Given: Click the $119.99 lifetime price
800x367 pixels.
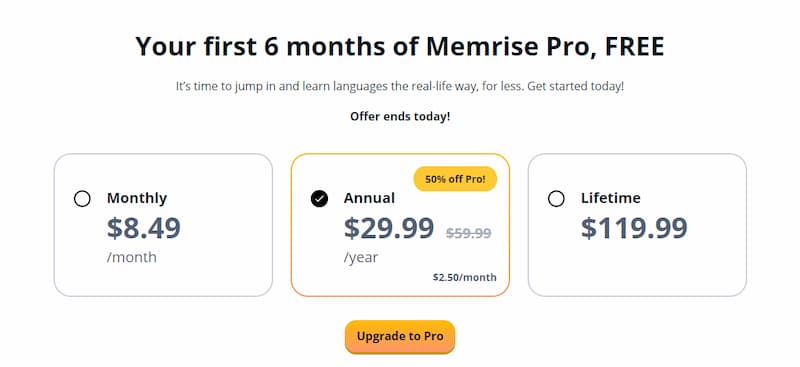Looking at the screenshot, I should coord(634,228).
